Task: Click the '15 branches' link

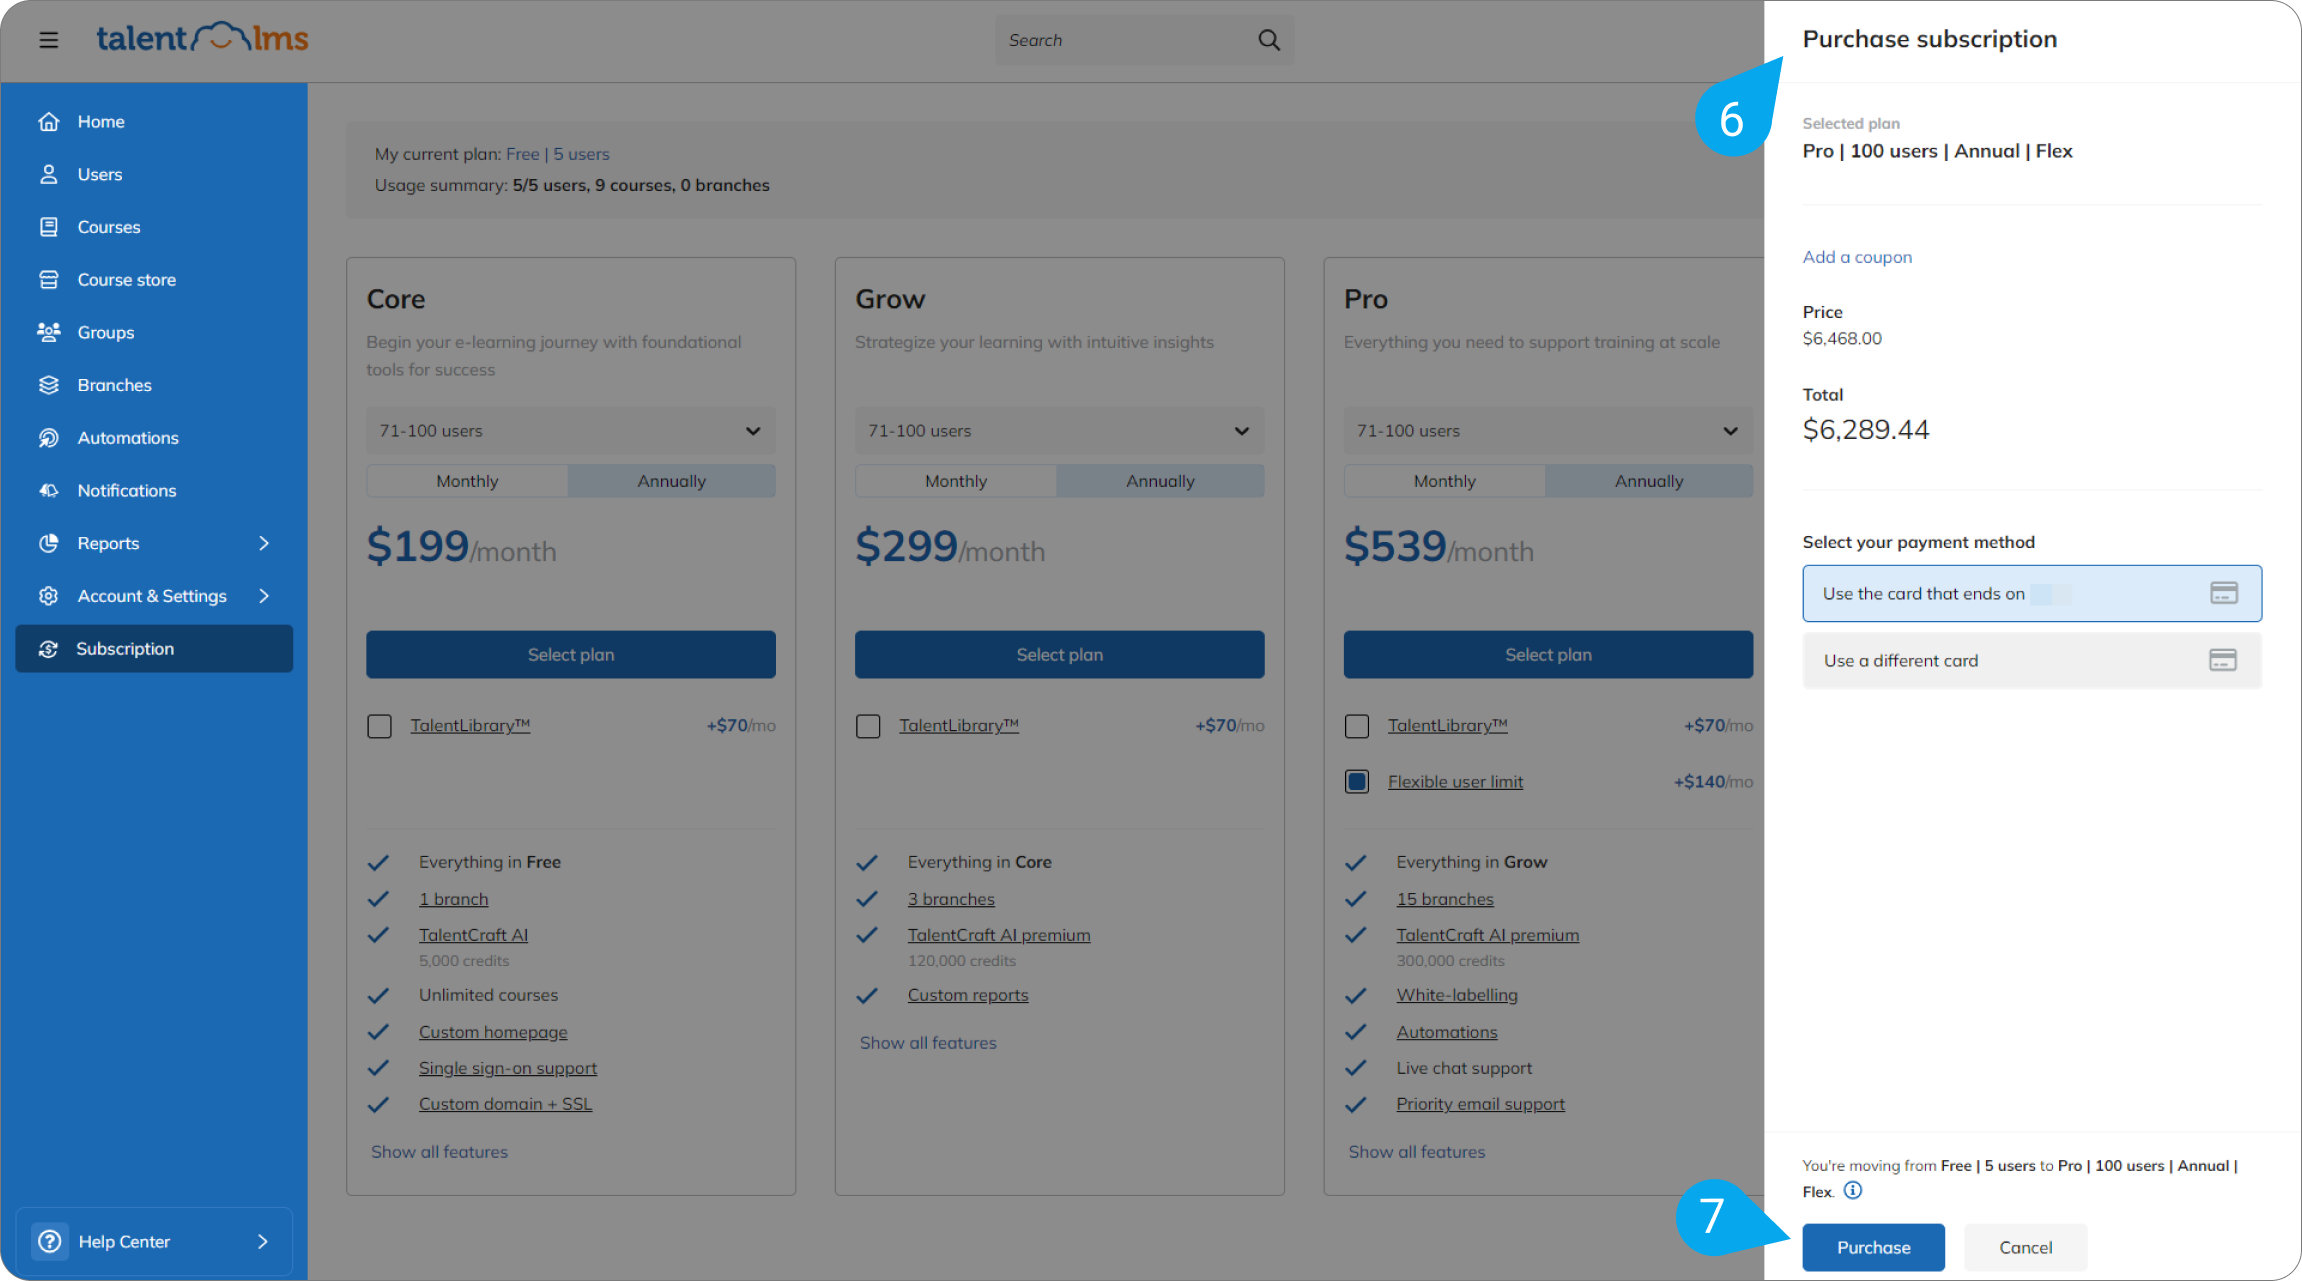Action: pyautogui.click(x=1445, y=899)
